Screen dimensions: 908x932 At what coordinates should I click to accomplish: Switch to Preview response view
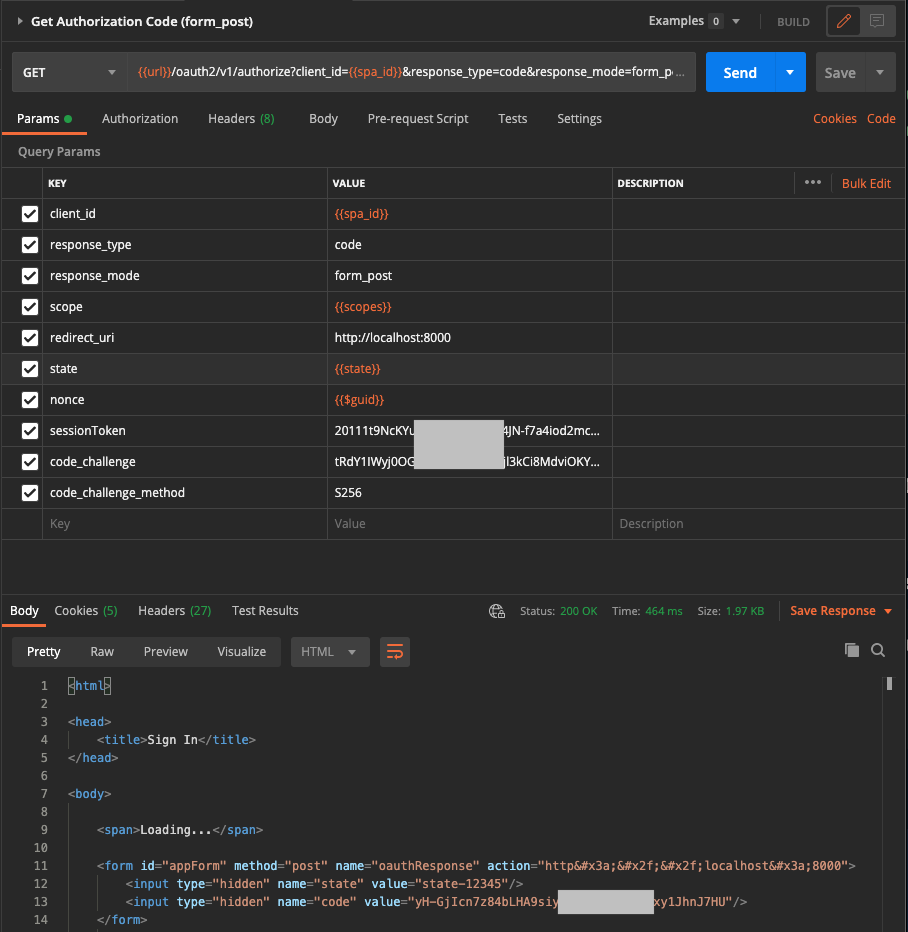pyautogui.click(x=165, y=652)
